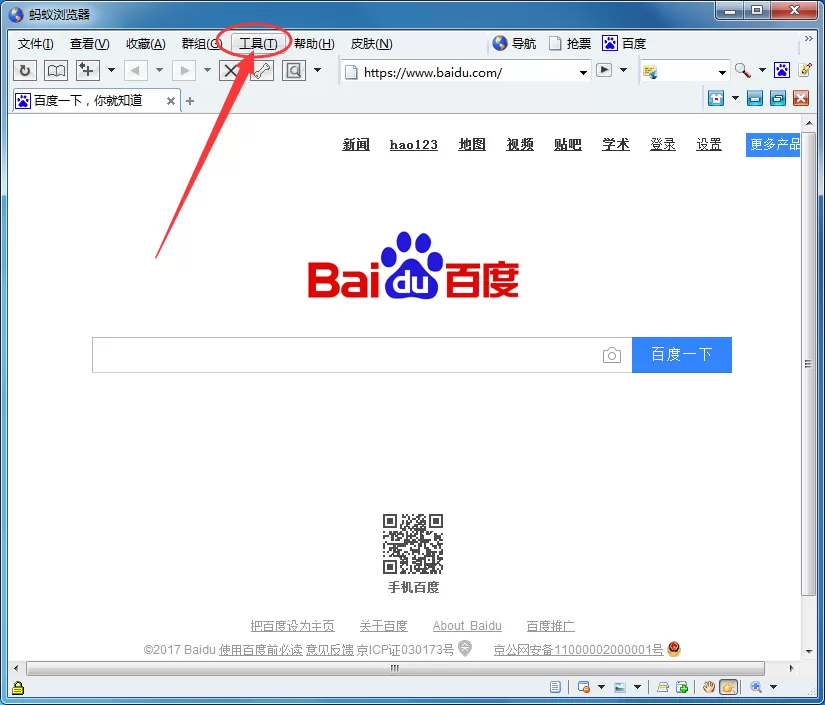
Task: Expand the forward history dropdown arrow
Action: pyautogui.click(x=207, y=70)
